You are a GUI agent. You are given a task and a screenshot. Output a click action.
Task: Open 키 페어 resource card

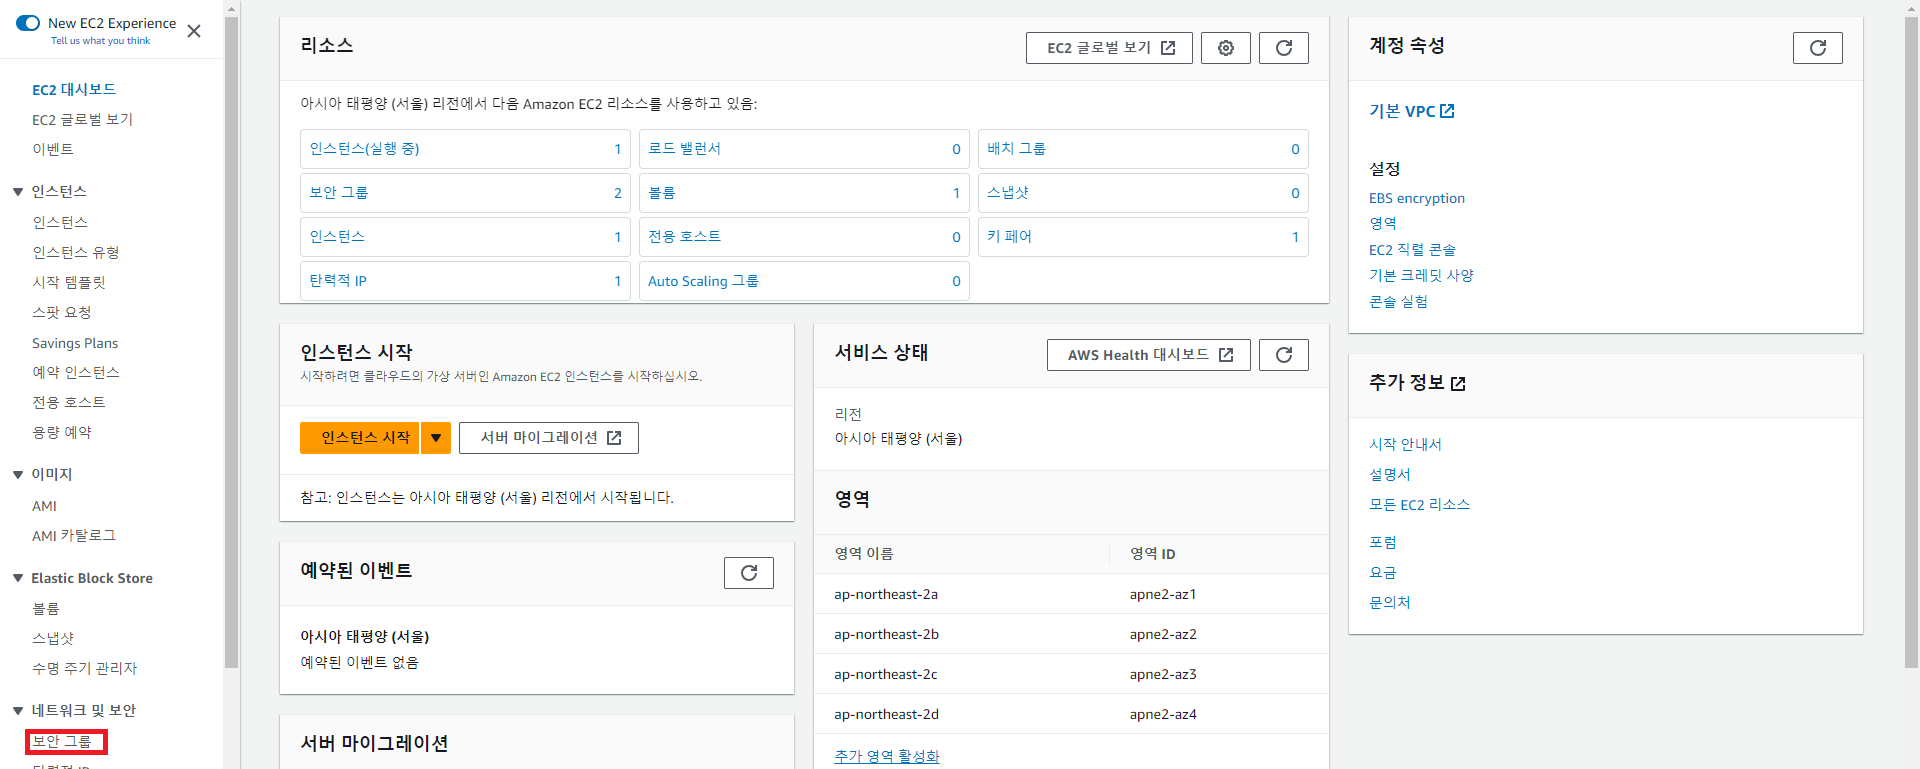(1143, 237)
